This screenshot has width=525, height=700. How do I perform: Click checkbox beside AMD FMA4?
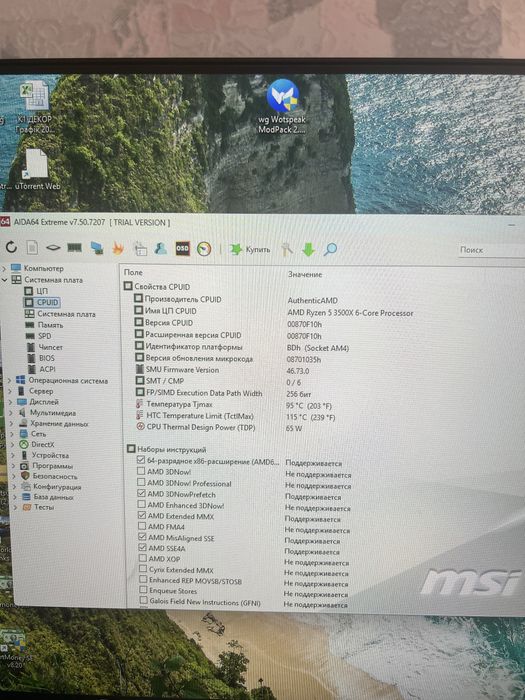coord(142,526)
